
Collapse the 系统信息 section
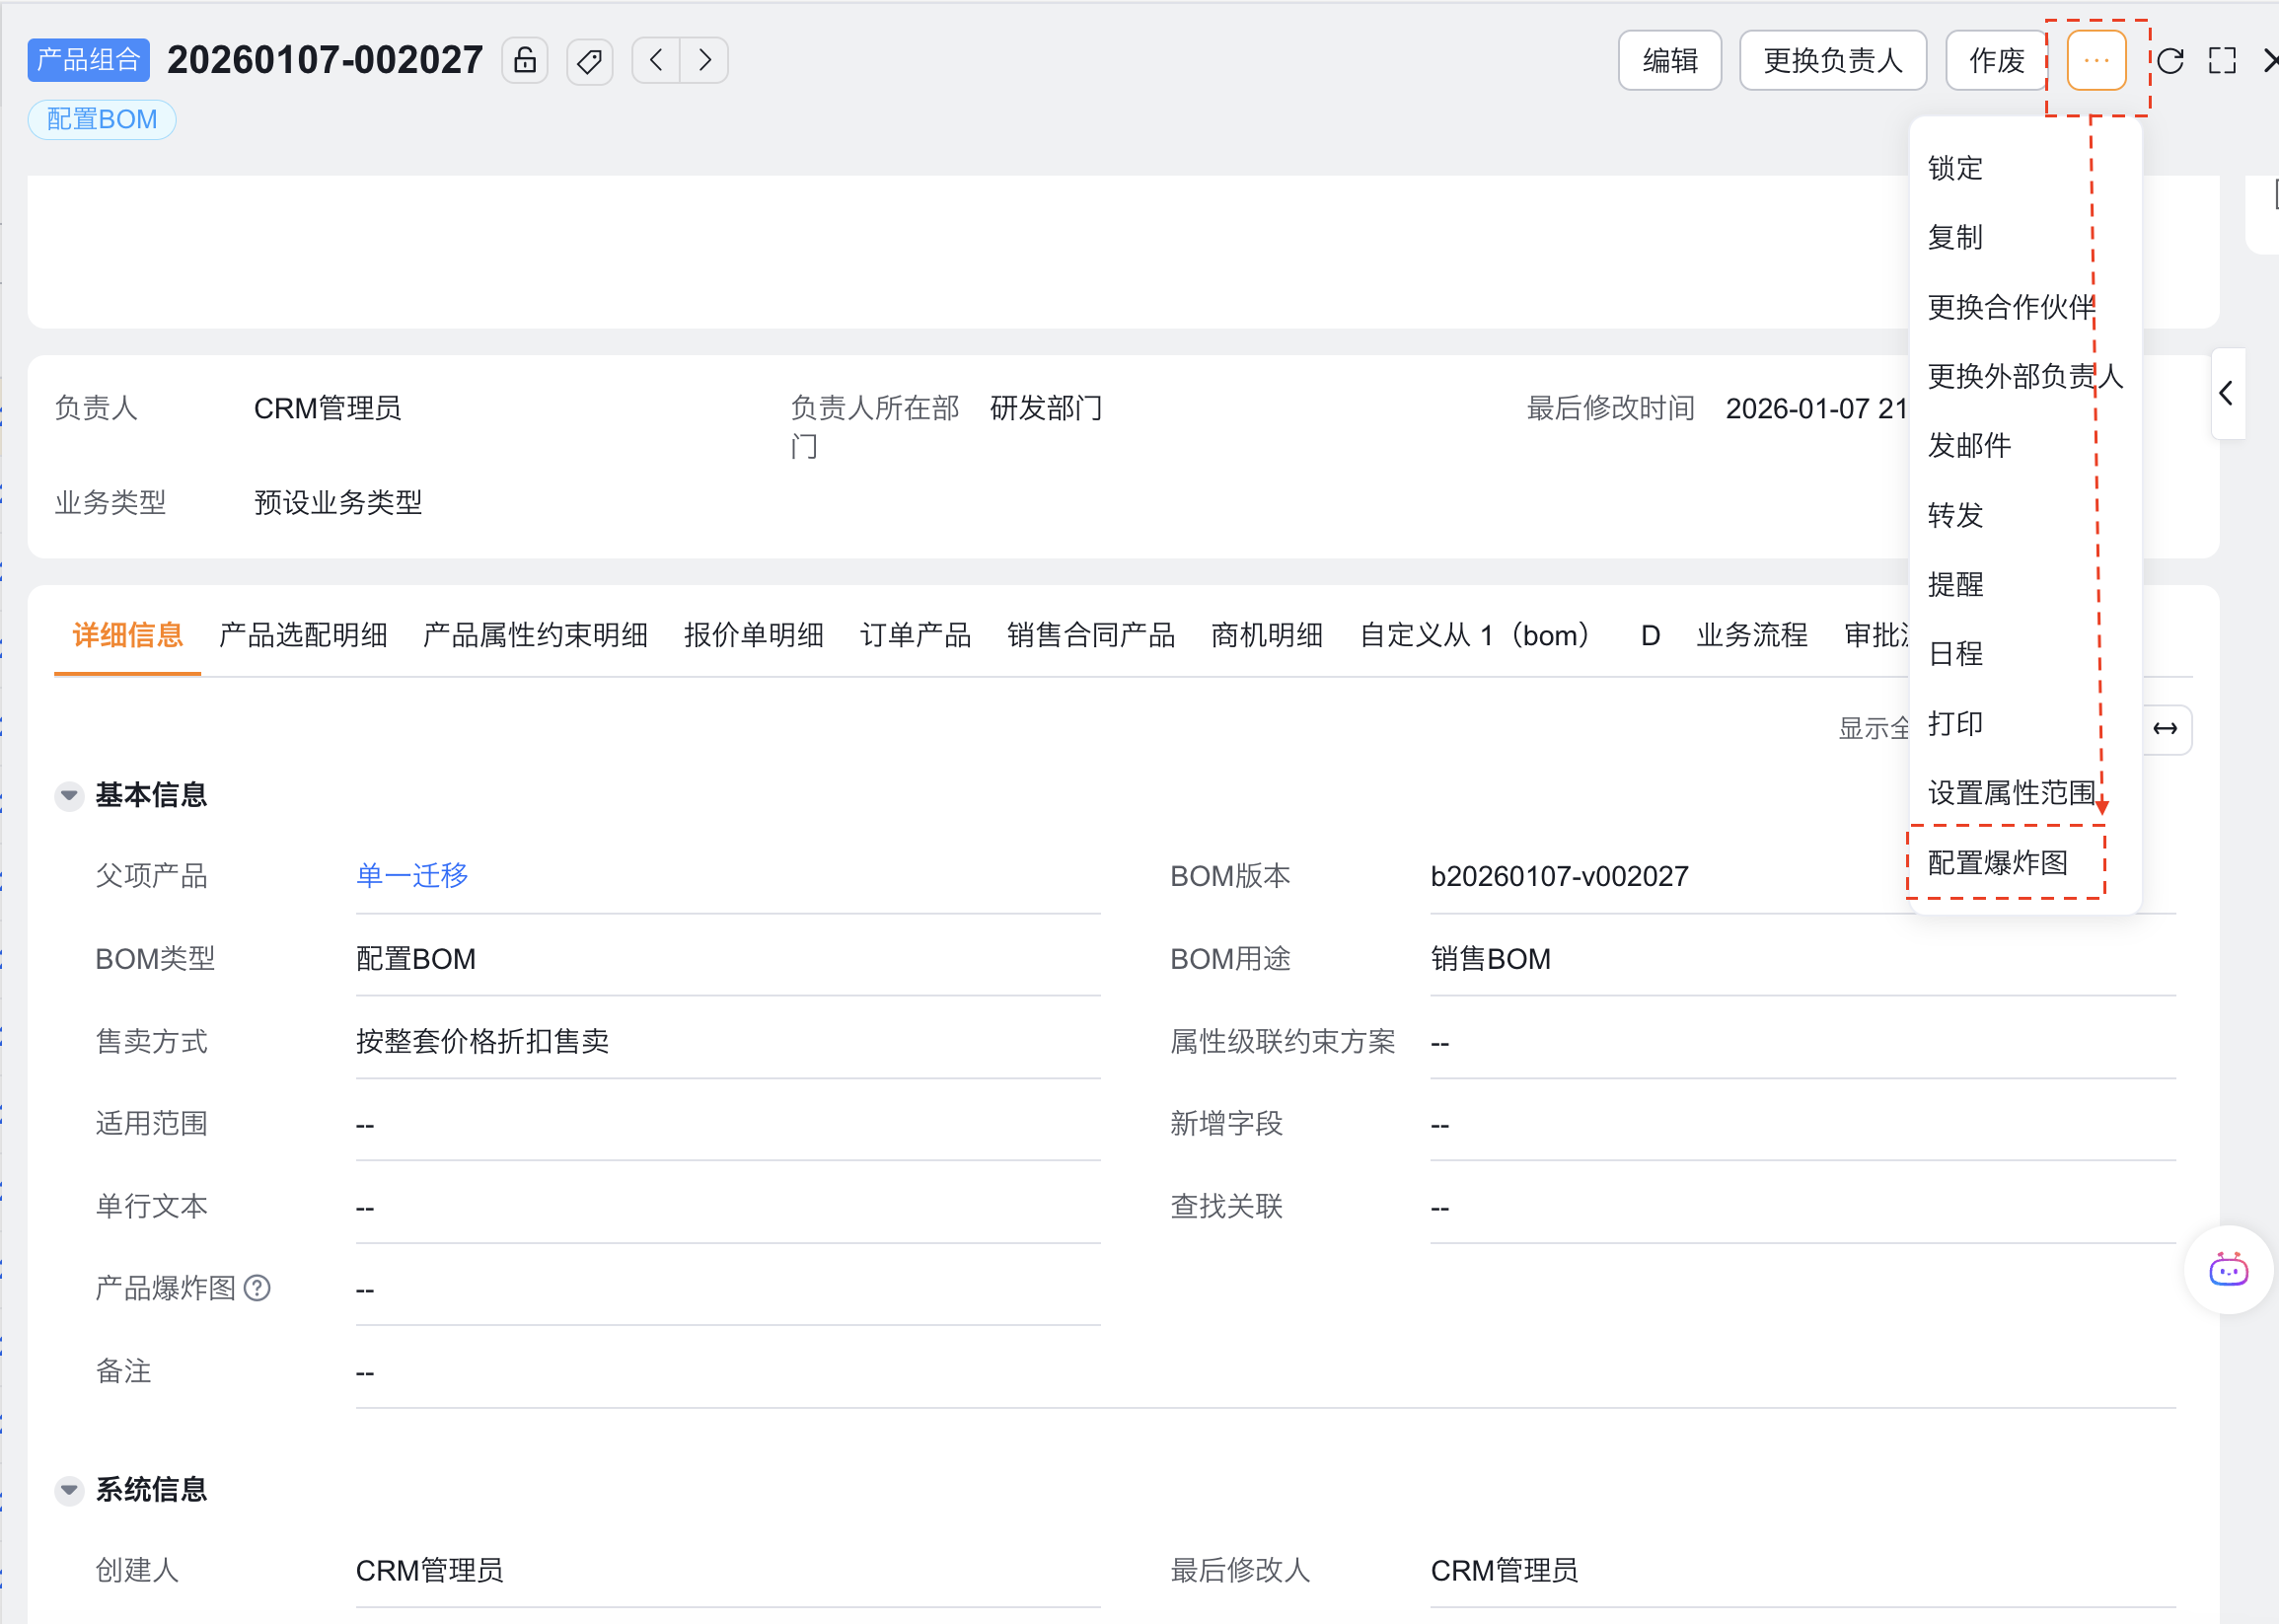[69, 1490]
